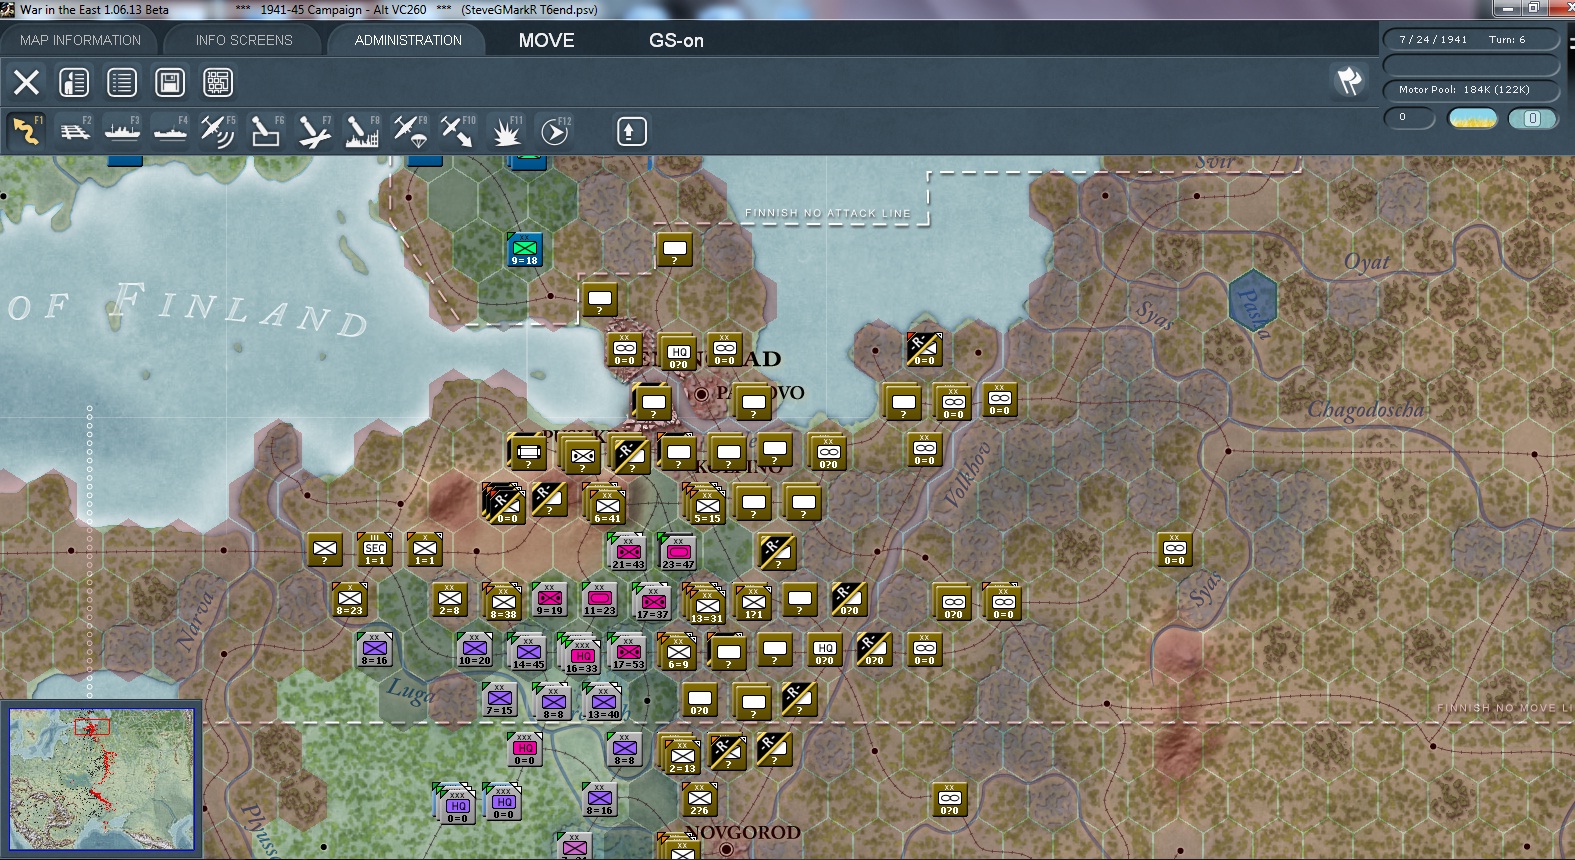Screen dimensions: 1575x860
Task: Select the Soviet stack marked 2=13
Action: [x=682, y=756]
